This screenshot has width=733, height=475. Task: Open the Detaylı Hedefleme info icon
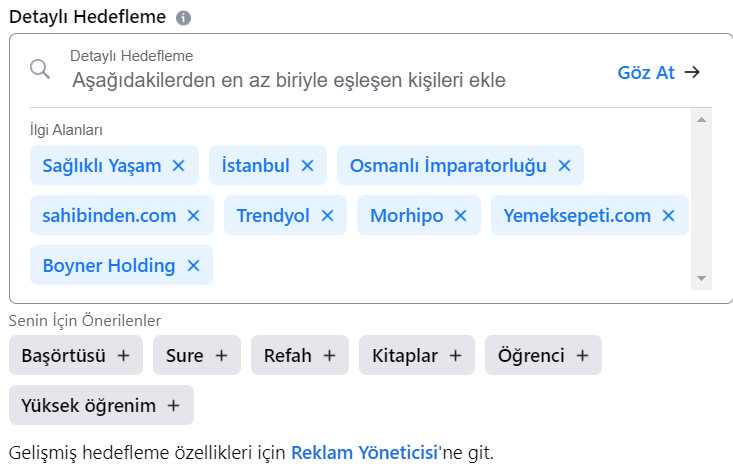point(183,18)
